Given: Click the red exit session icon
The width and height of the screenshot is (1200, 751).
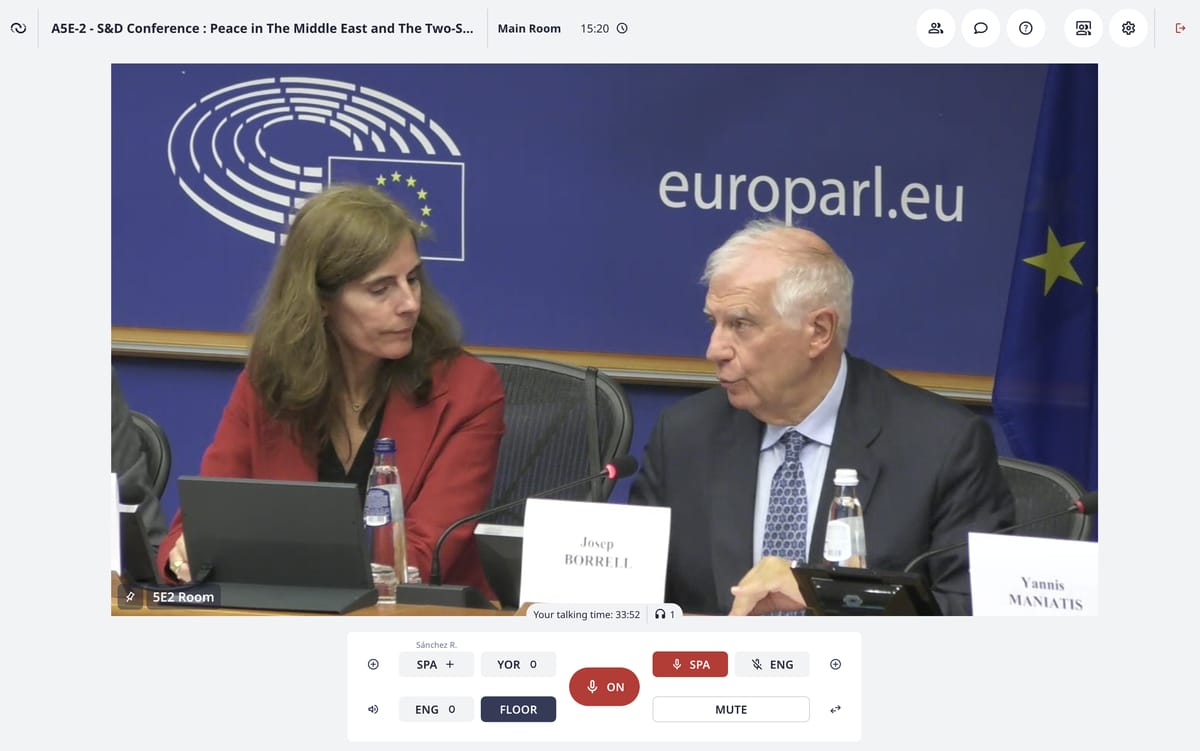Looking at the screenshot, I should point(1180,28).
